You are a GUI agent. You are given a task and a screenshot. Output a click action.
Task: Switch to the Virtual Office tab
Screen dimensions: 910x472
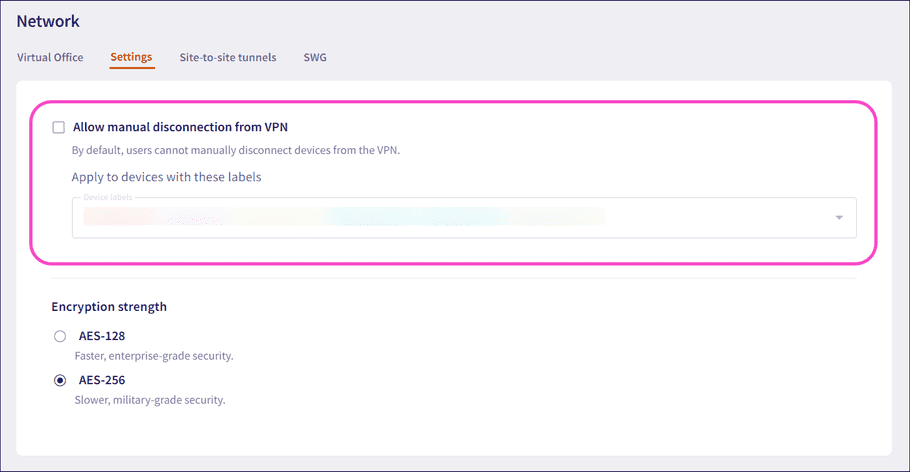click(50, 57)
